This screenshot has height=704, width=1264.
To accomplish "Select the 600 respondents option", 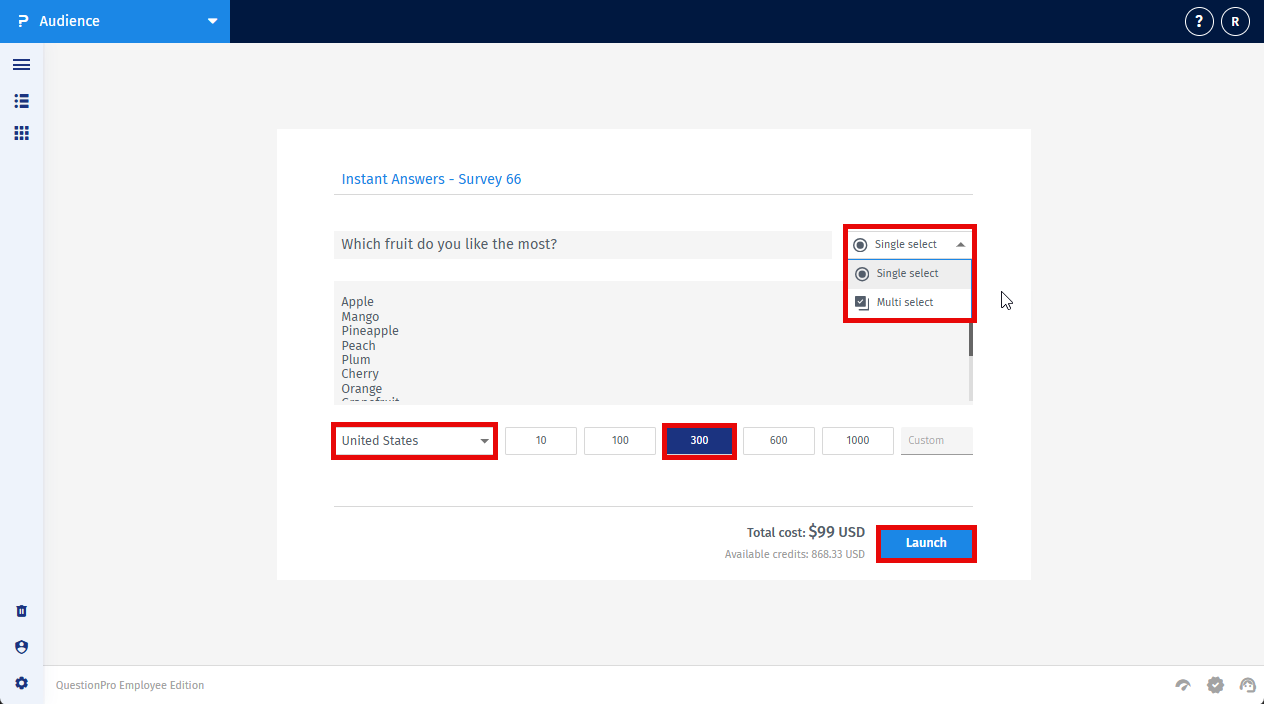I will (x=778, y=440).
